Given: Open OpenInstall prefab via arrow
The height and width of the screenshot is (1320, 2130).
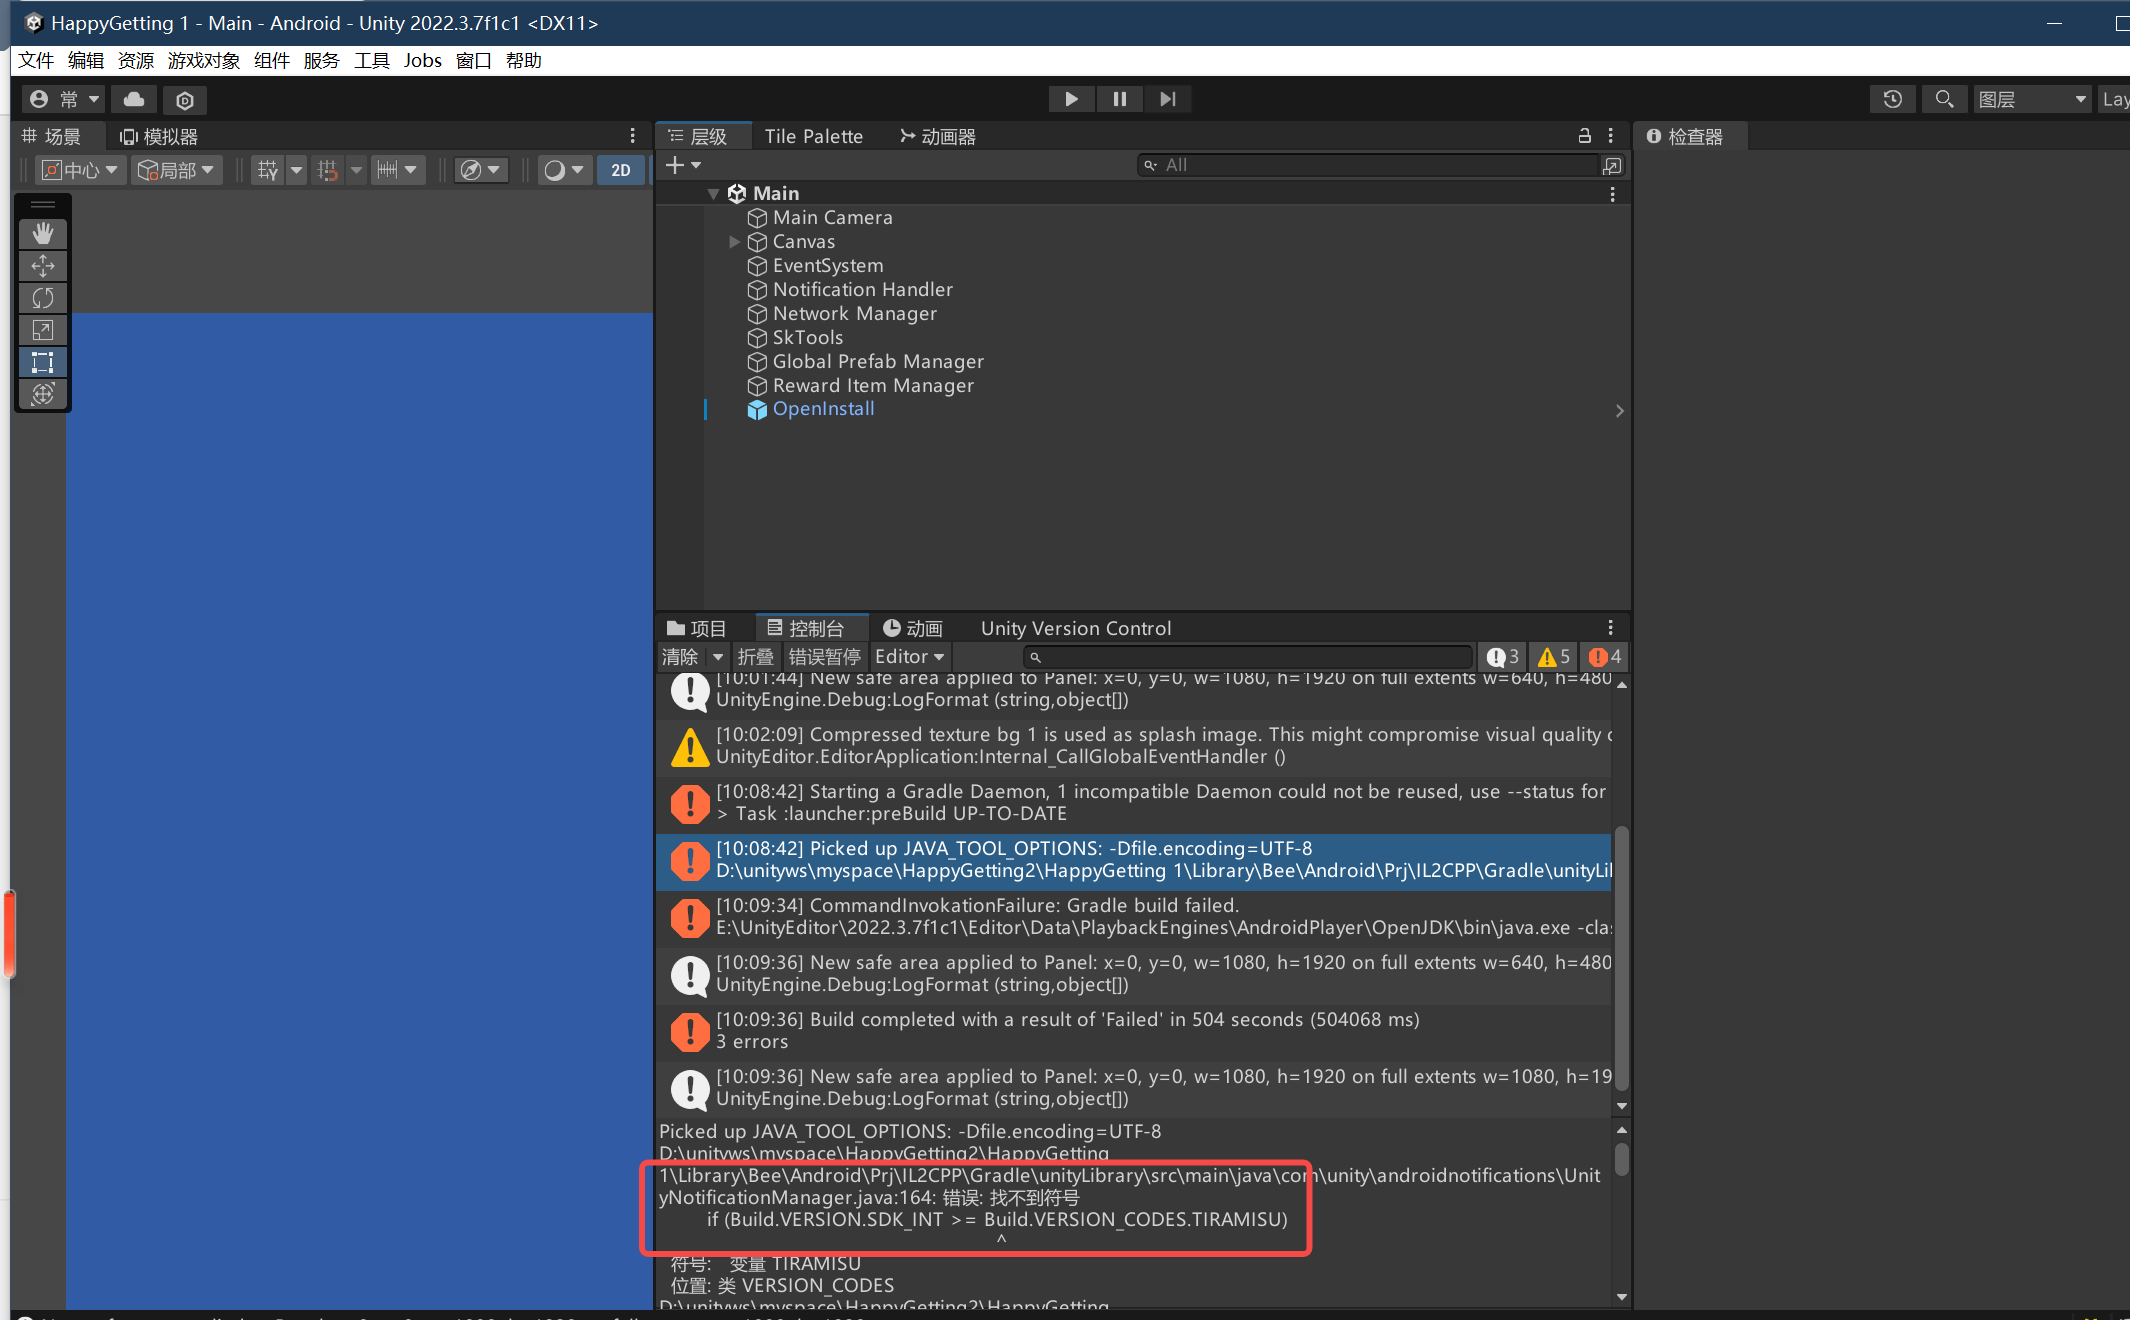Looking at the screenshot, I should pos(1619,411).
